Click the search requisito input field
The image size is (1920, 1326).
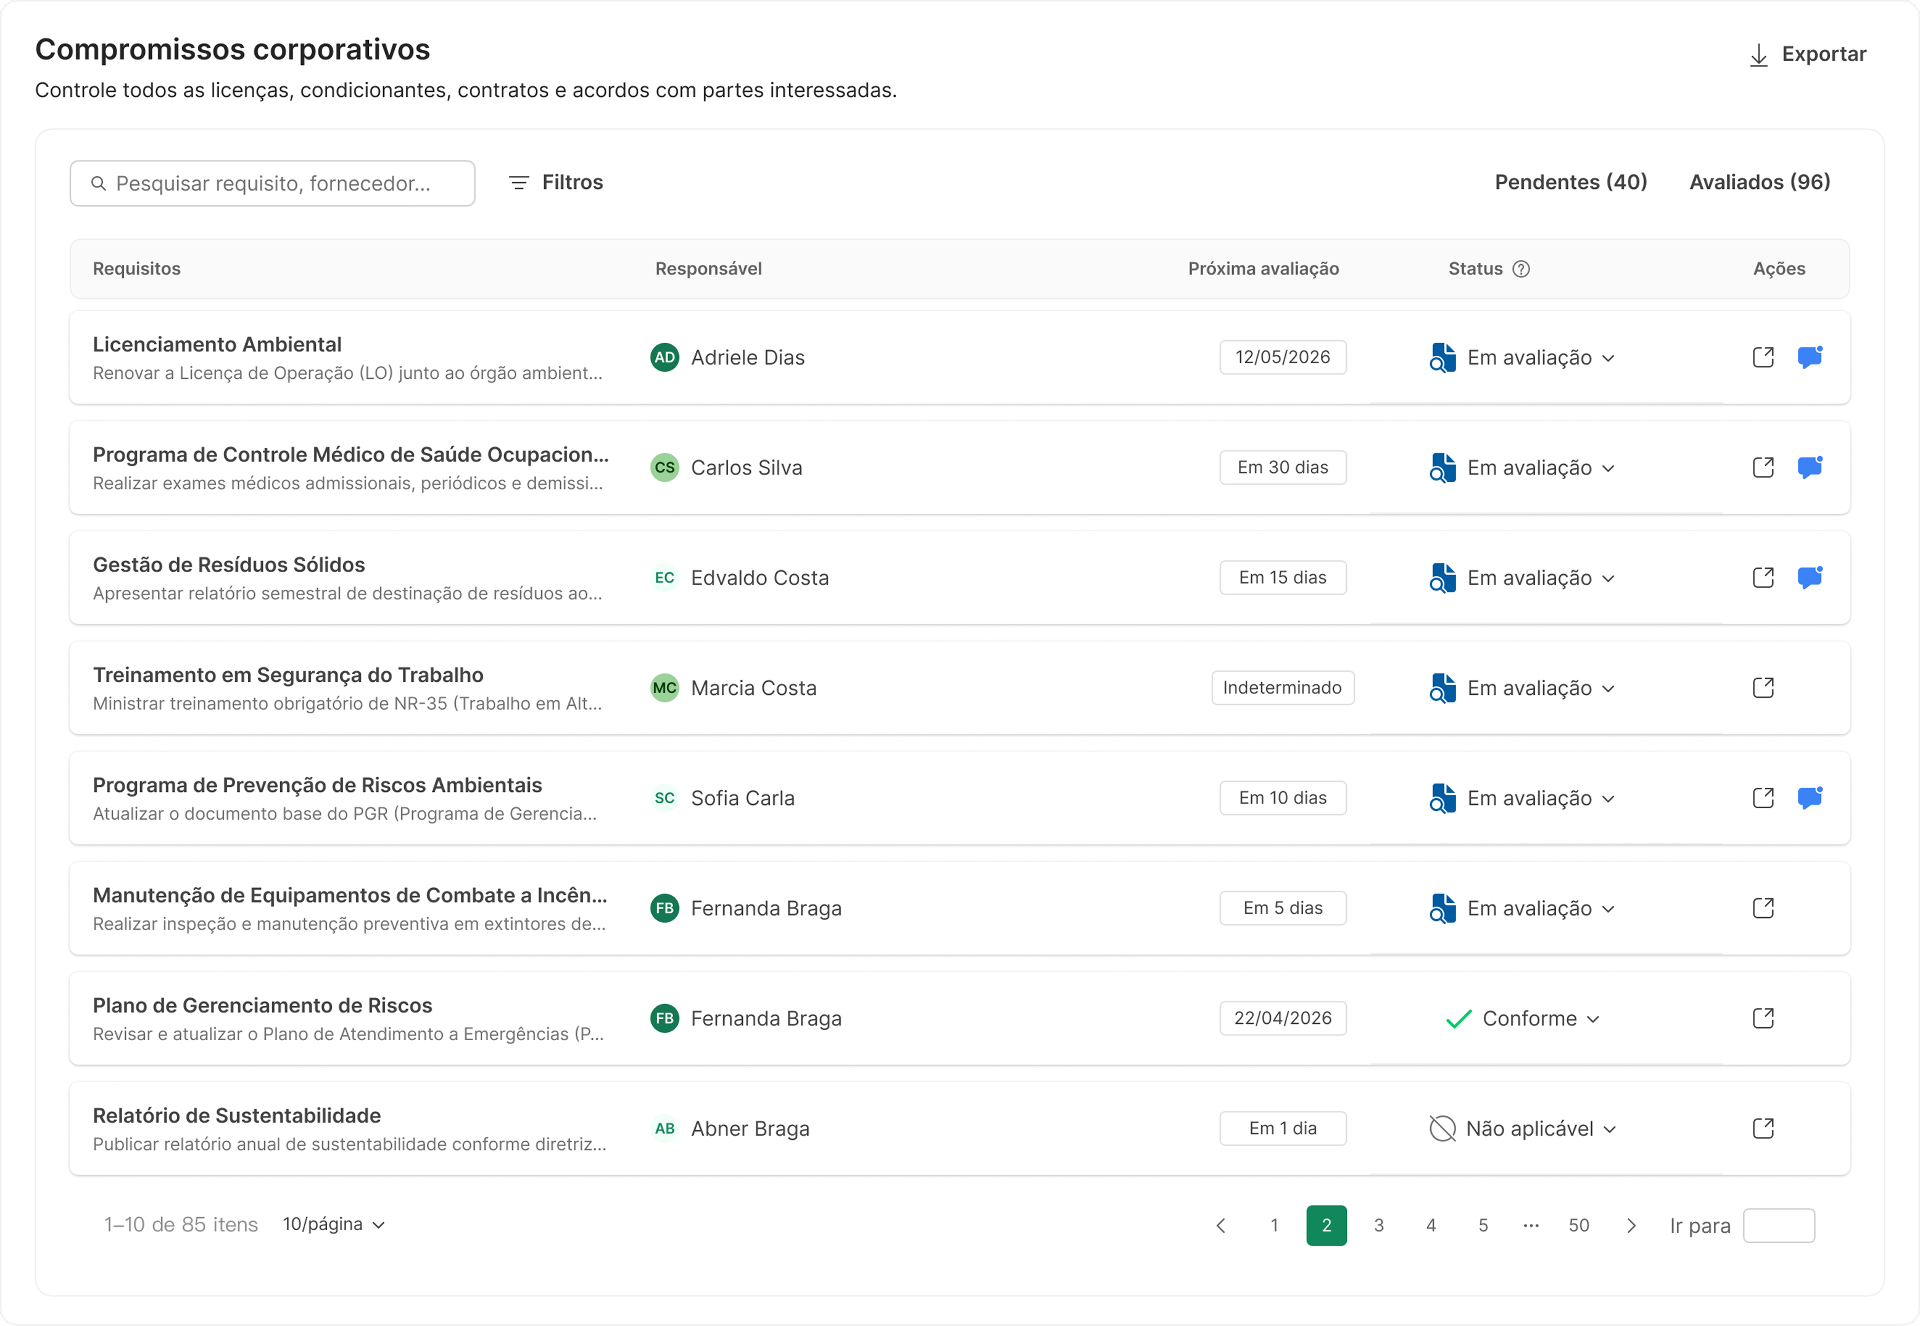pos(272,183)
